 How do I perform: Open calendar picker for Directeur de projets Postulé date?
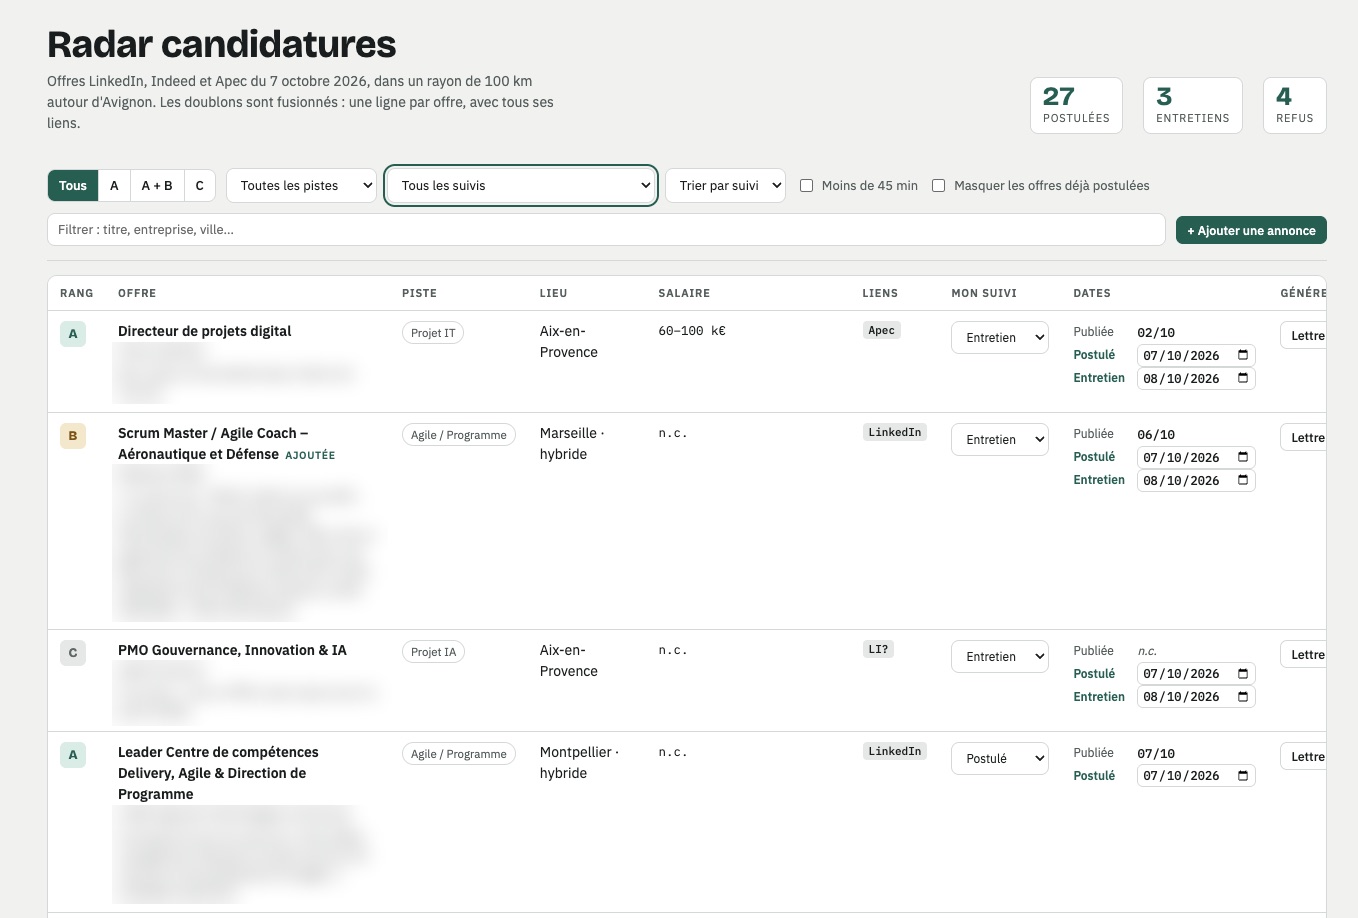coord(1243,355)
